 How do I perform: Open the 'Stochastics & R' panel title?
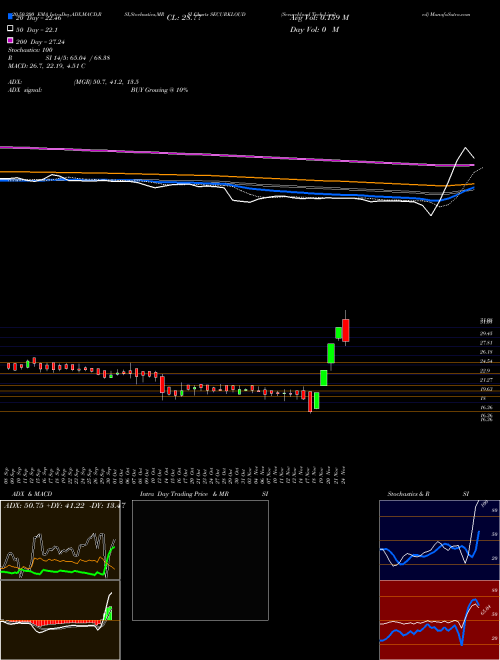pyautogui.click(x=408, y=494)
